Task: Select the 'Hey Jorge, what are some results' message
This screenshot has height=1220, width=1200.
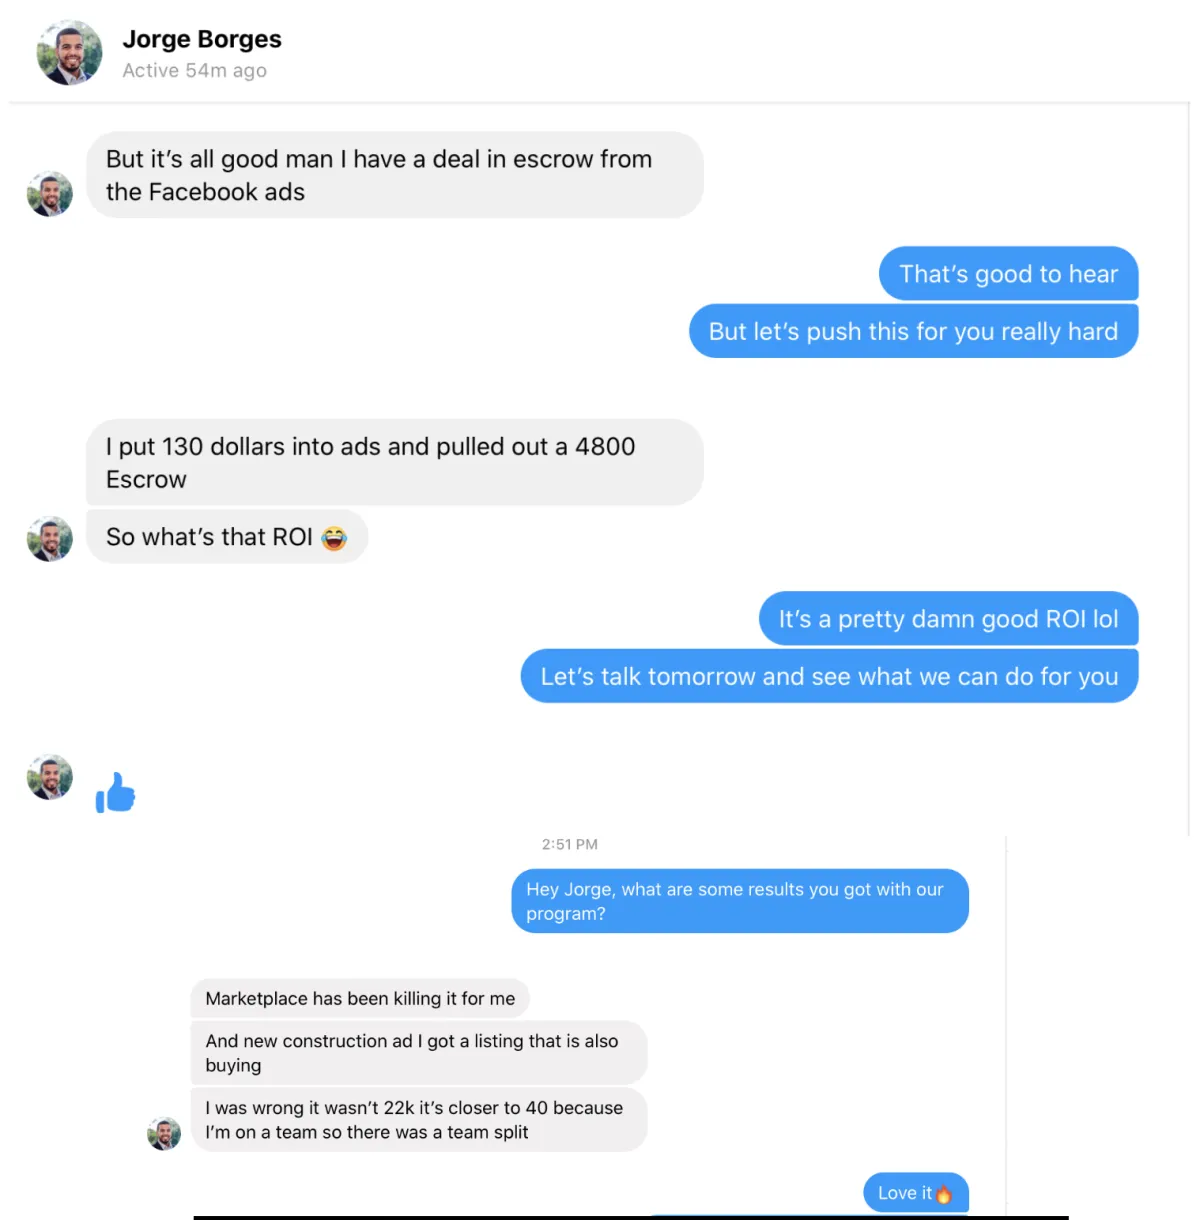Action: [x=740, y=901]
